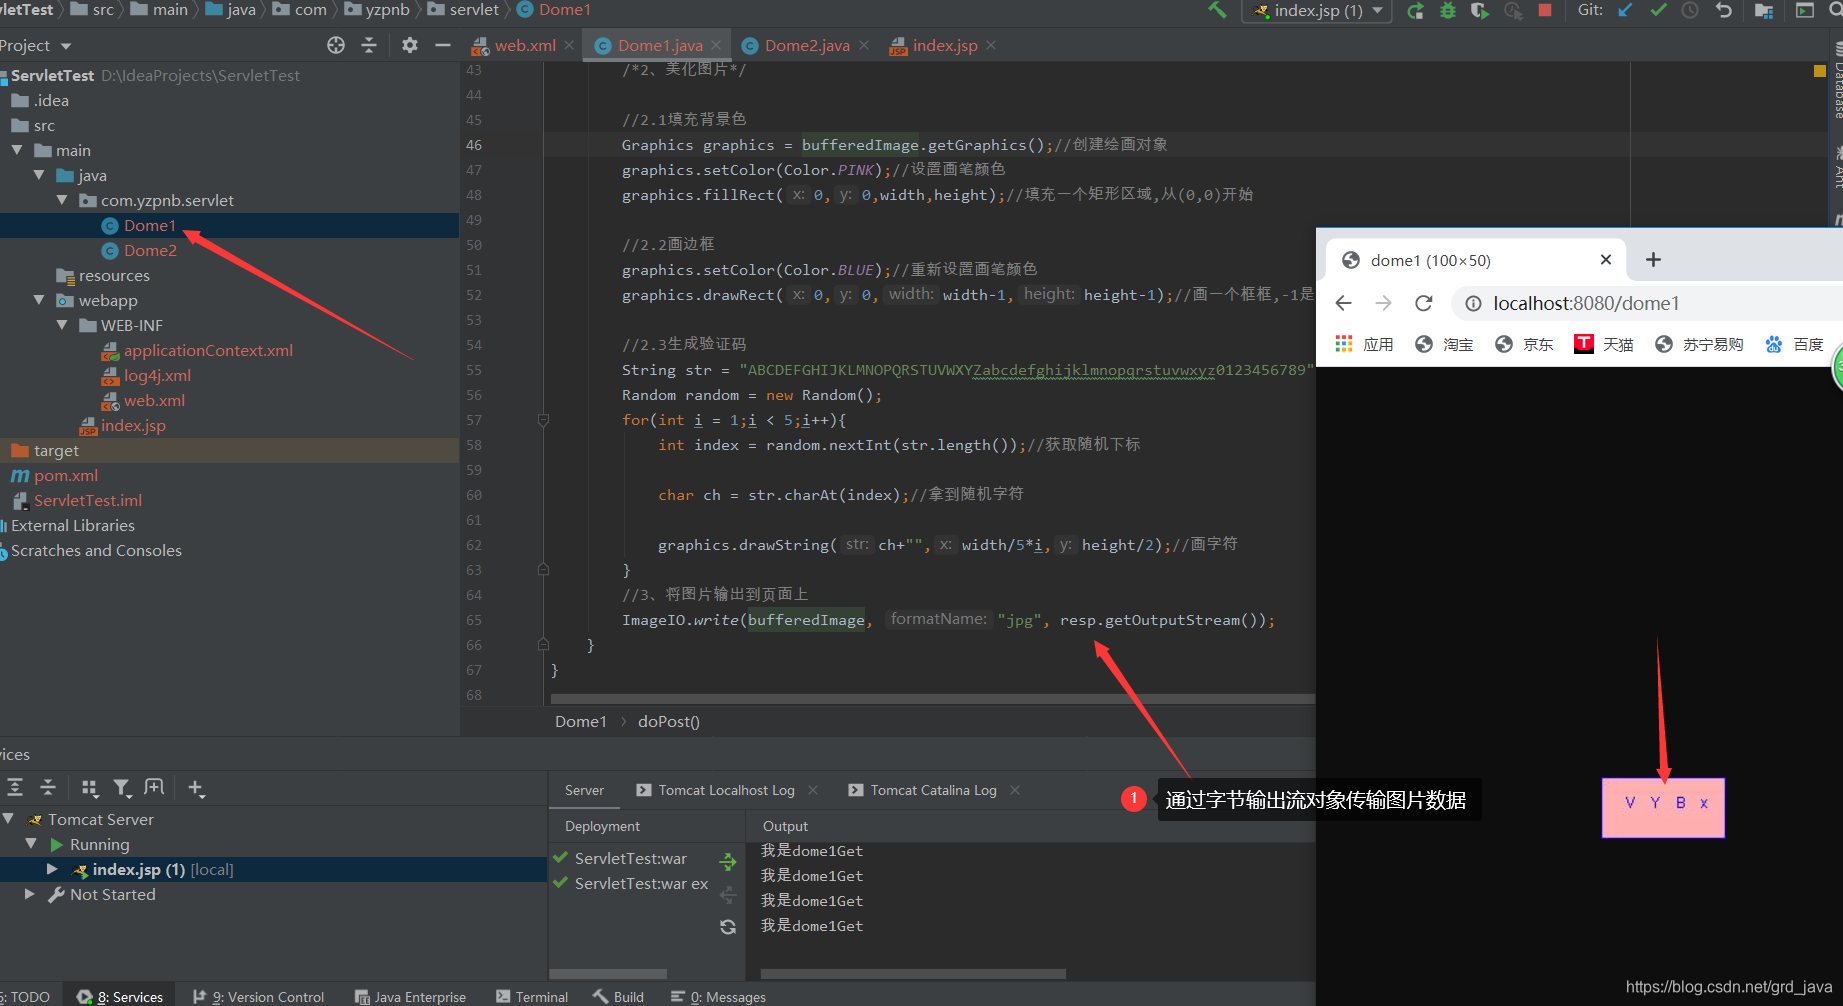The width and height of the screenshot is (1843, 1006).
Task: Open the Terminal tool window
Action: click(532, 997)
